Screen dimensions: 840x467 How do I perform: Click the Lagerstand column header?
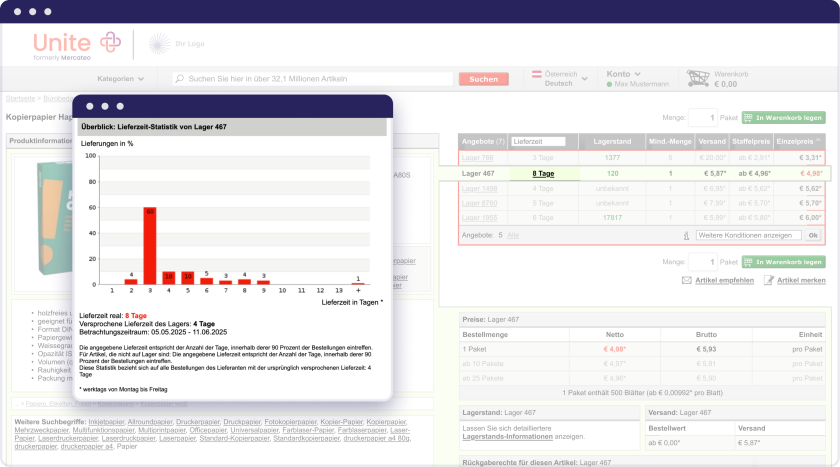pyautogui.click(x=612, y=142)
